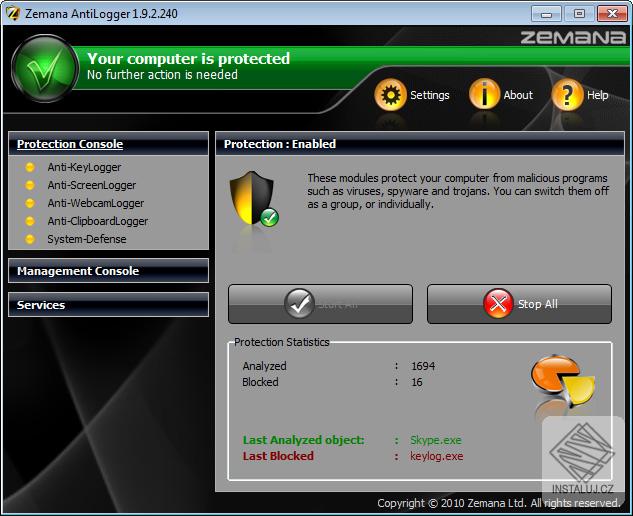The width and height of the screenshot is (633, 516).
Task: Click the pie chart statistics icon
Action: point(563,380)
